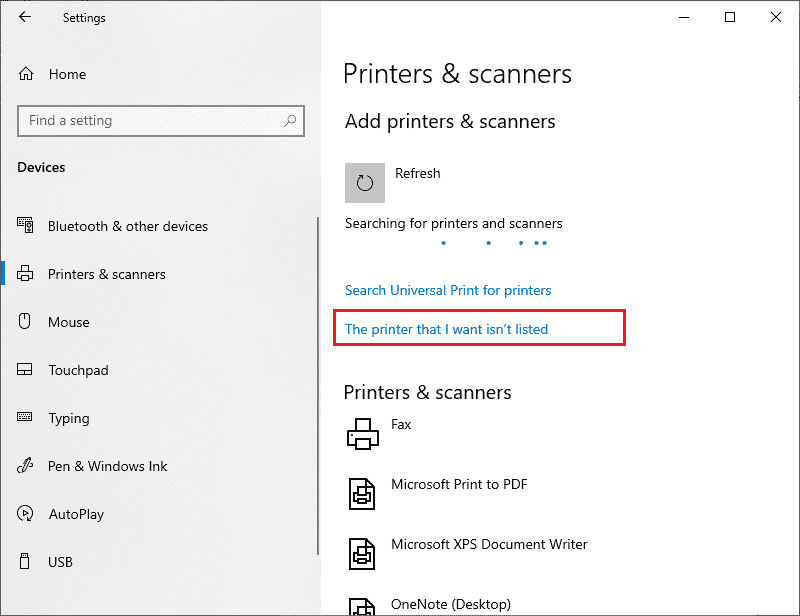Screen dimensions: 800x616
Task: Select Microsoft XPS Document Writer name
Action: click(489, 544)
